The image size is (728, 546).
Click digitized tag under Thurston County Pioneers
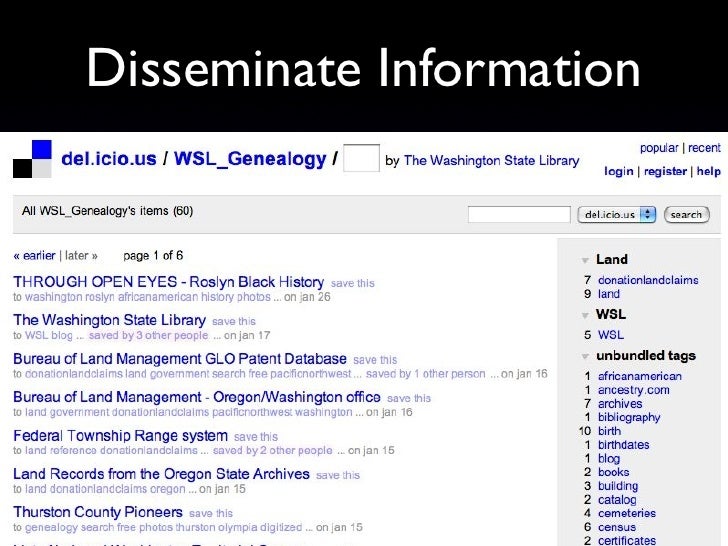click(x=281, y=527)
